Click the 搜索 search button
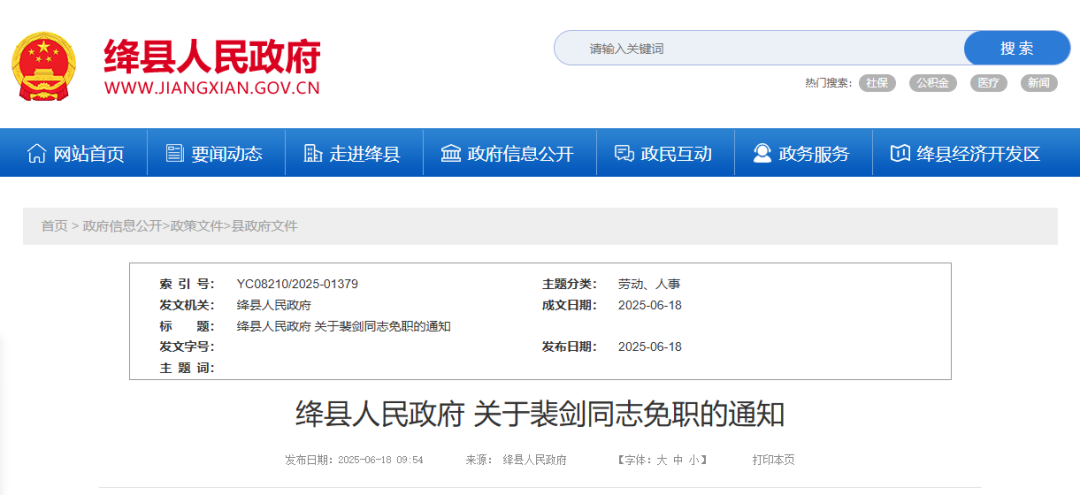This screenshot has width=1080, height=495. tap(1017, 48)
